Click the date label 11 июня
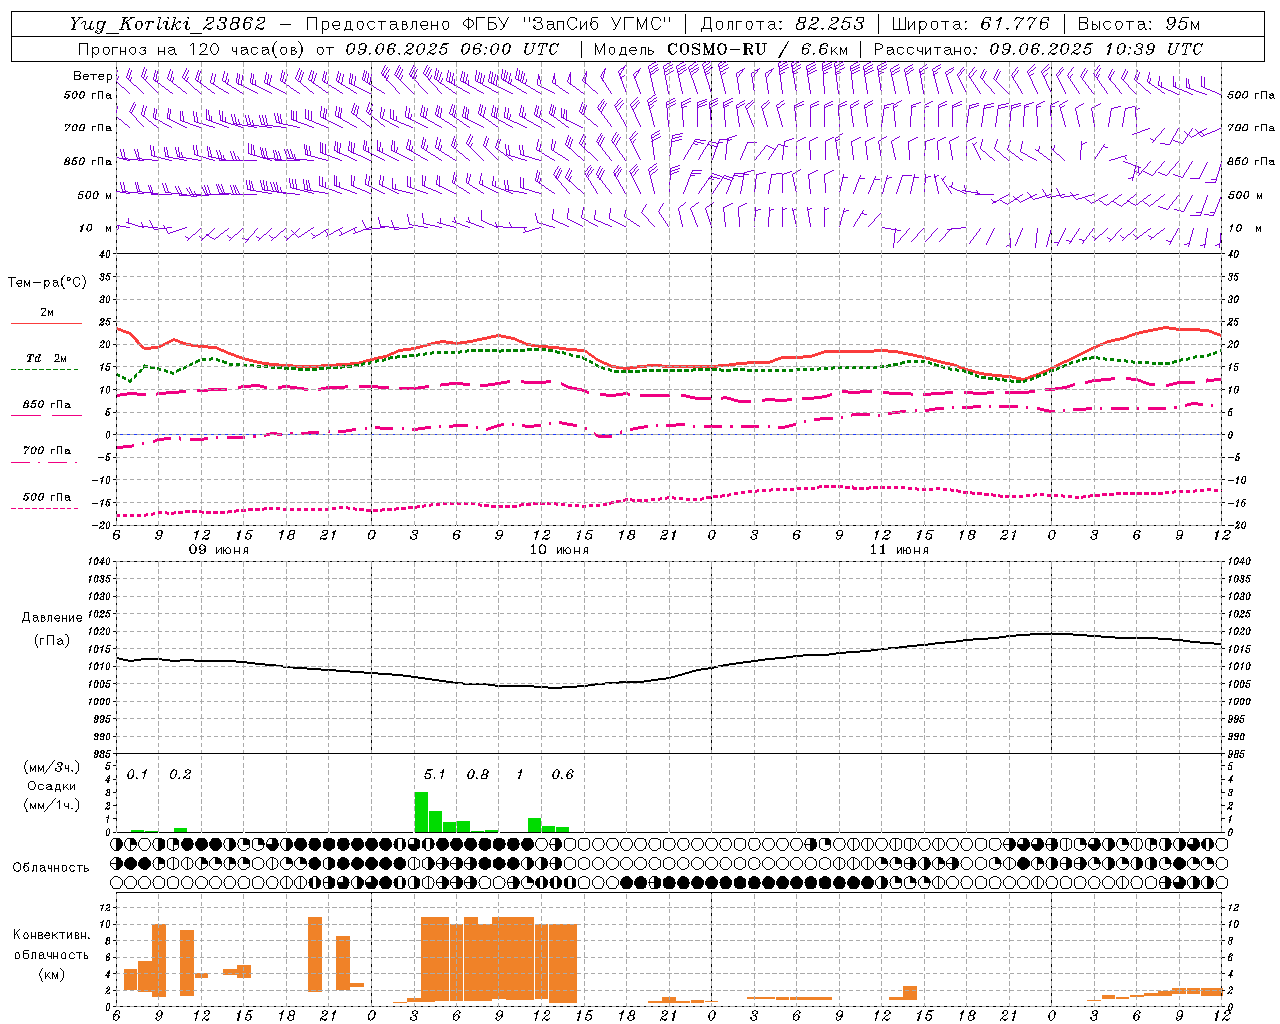Image resolution: width=1280 pixels, height=1024 pixels. pos(899,550)
